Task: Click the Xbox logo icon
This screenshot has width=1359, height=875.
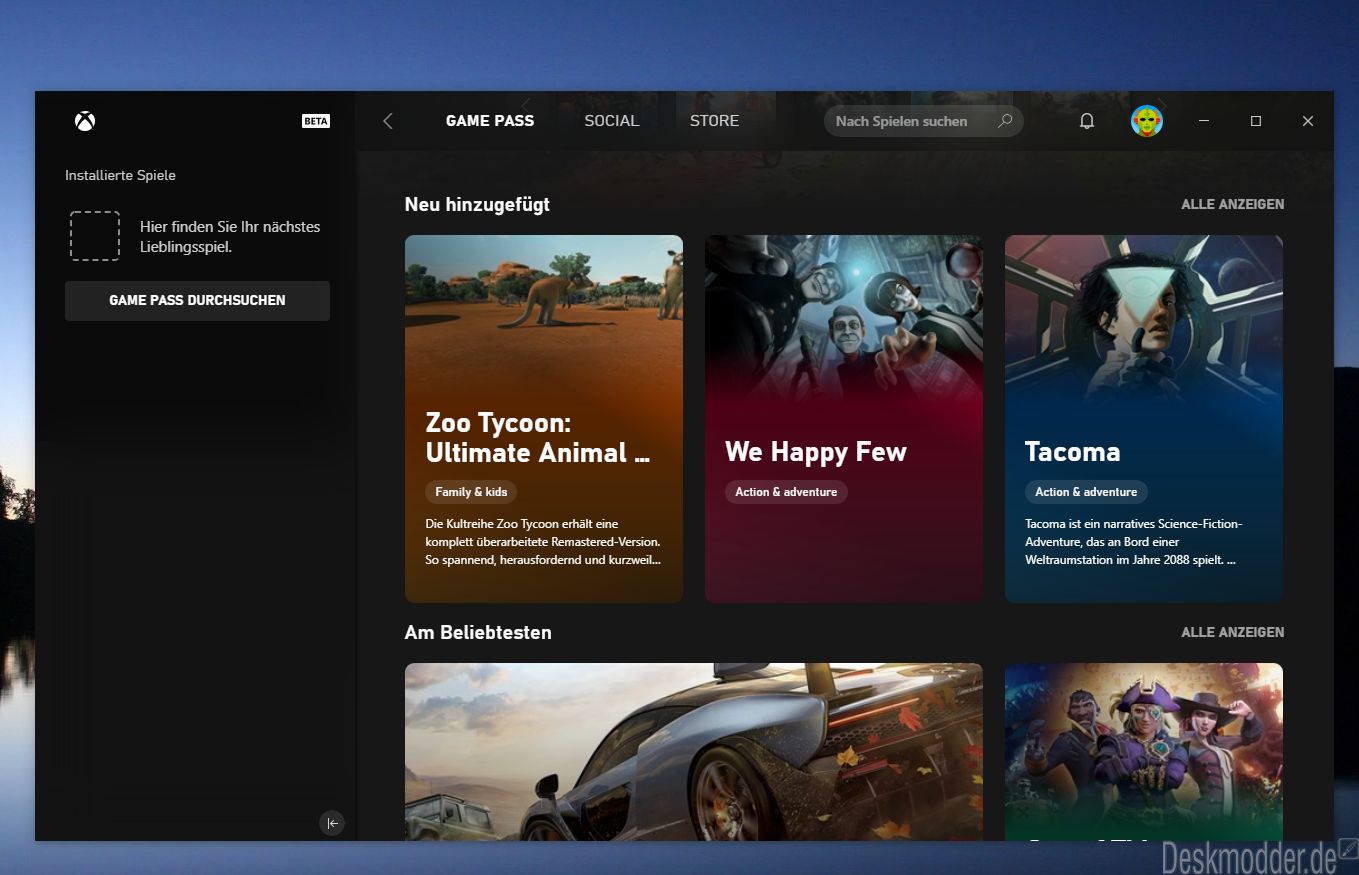Action: pyautogui.click(x=85, y=121)
